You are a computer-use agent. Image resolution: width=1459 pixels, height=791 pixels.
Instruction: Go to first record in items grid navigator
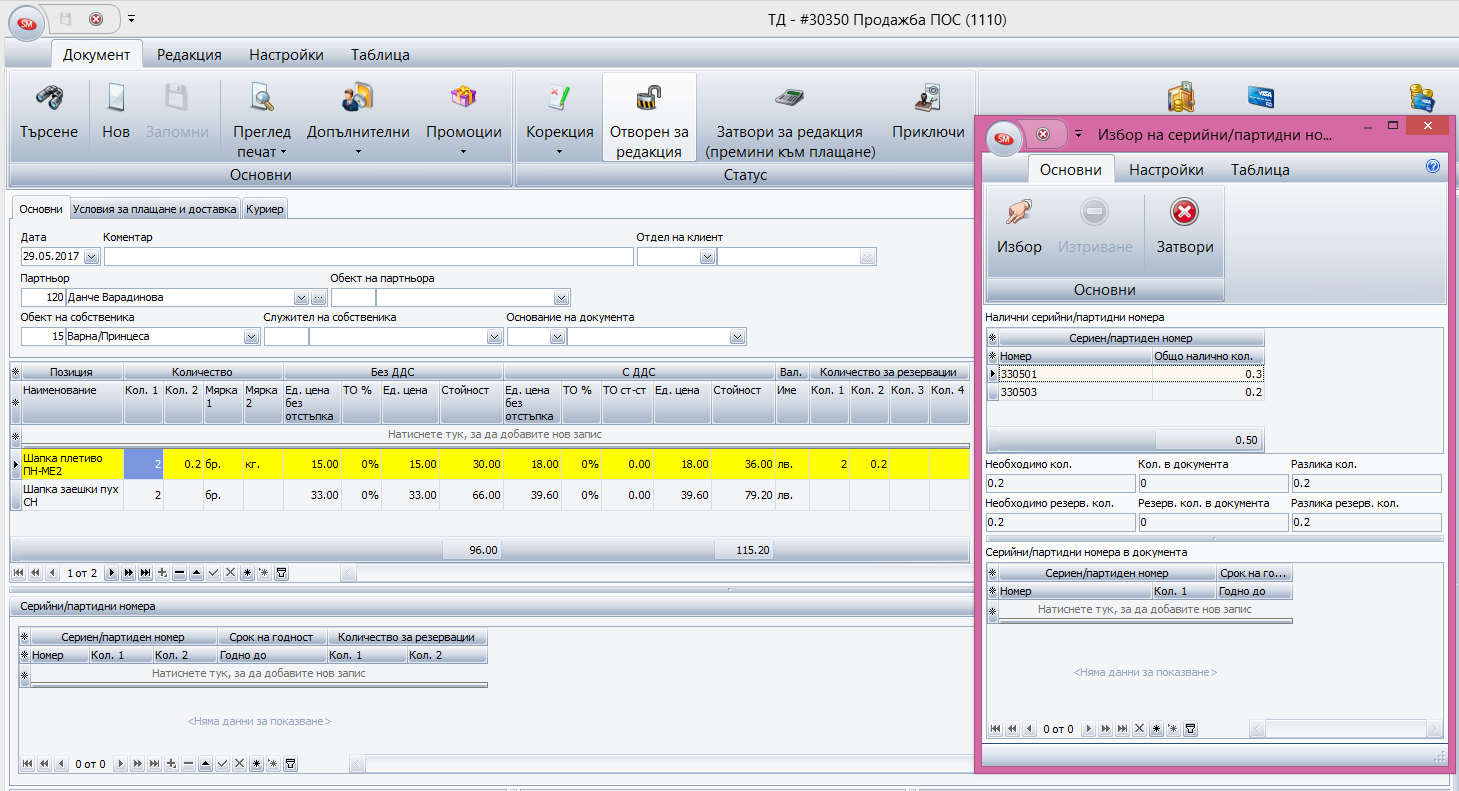click(17, 573)
